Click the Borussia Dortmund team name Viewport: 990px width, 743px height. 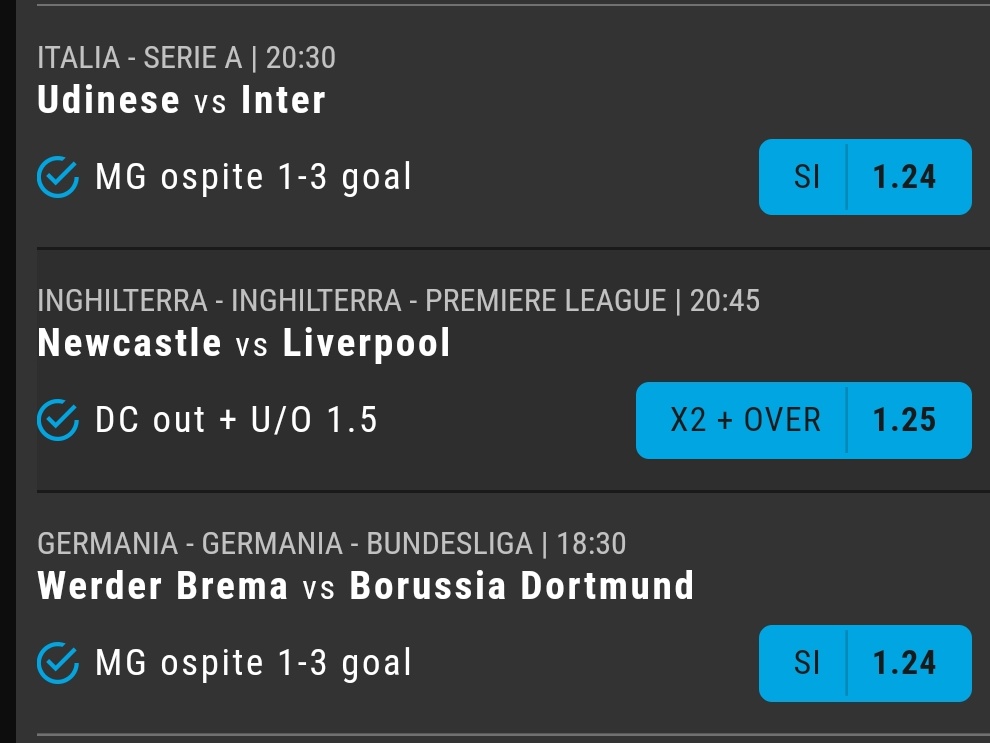522,586
